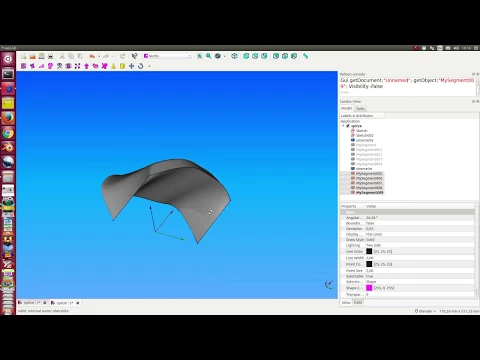
Task: Switch to the View property tab
Action: coord(346,302)
